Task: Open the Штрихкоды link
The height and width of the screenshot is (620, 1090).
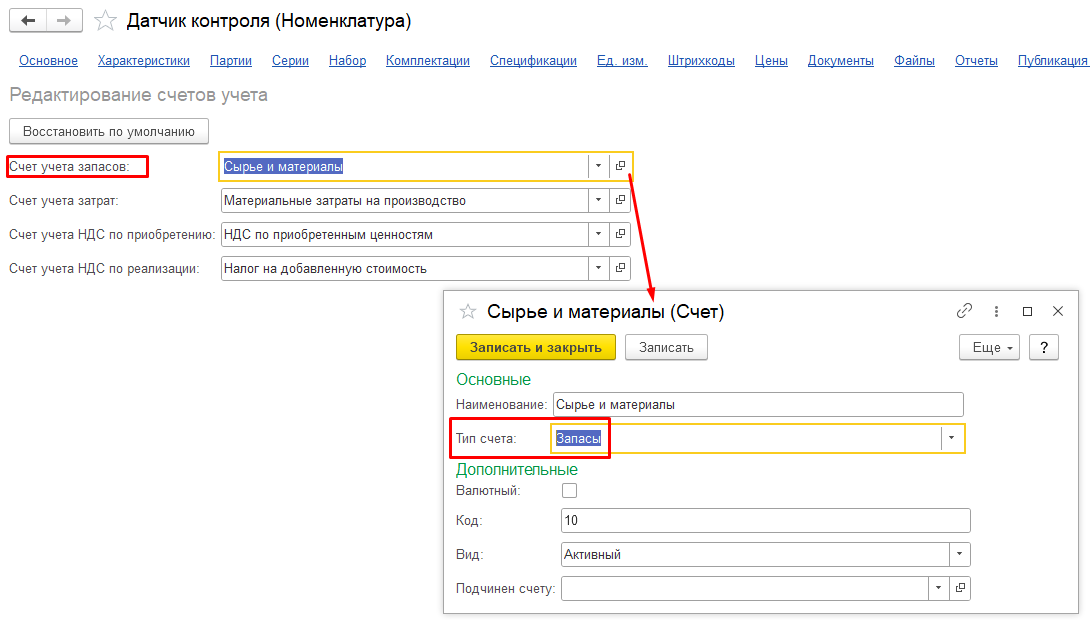Action: tap(701, 60)
